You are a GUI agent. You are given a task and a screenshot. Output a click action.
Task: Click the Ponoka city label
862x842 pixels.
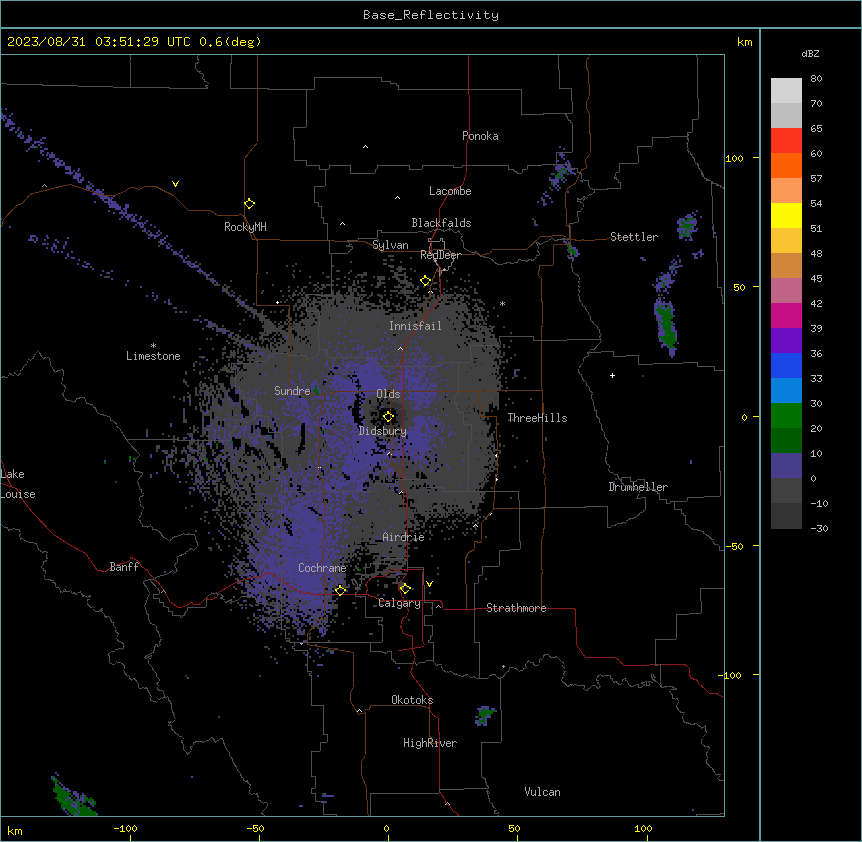click(x=480, y=136)
